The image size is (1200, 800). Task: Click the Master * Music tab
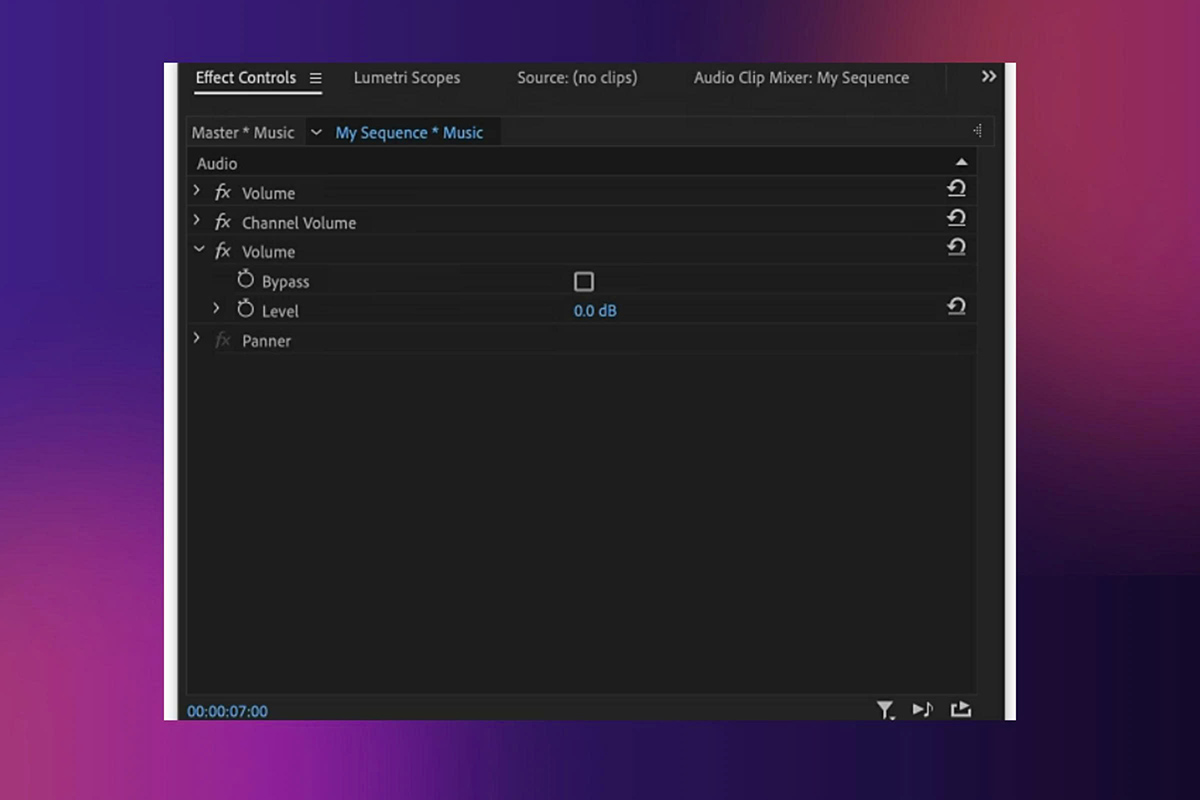[x=242, y=132]
